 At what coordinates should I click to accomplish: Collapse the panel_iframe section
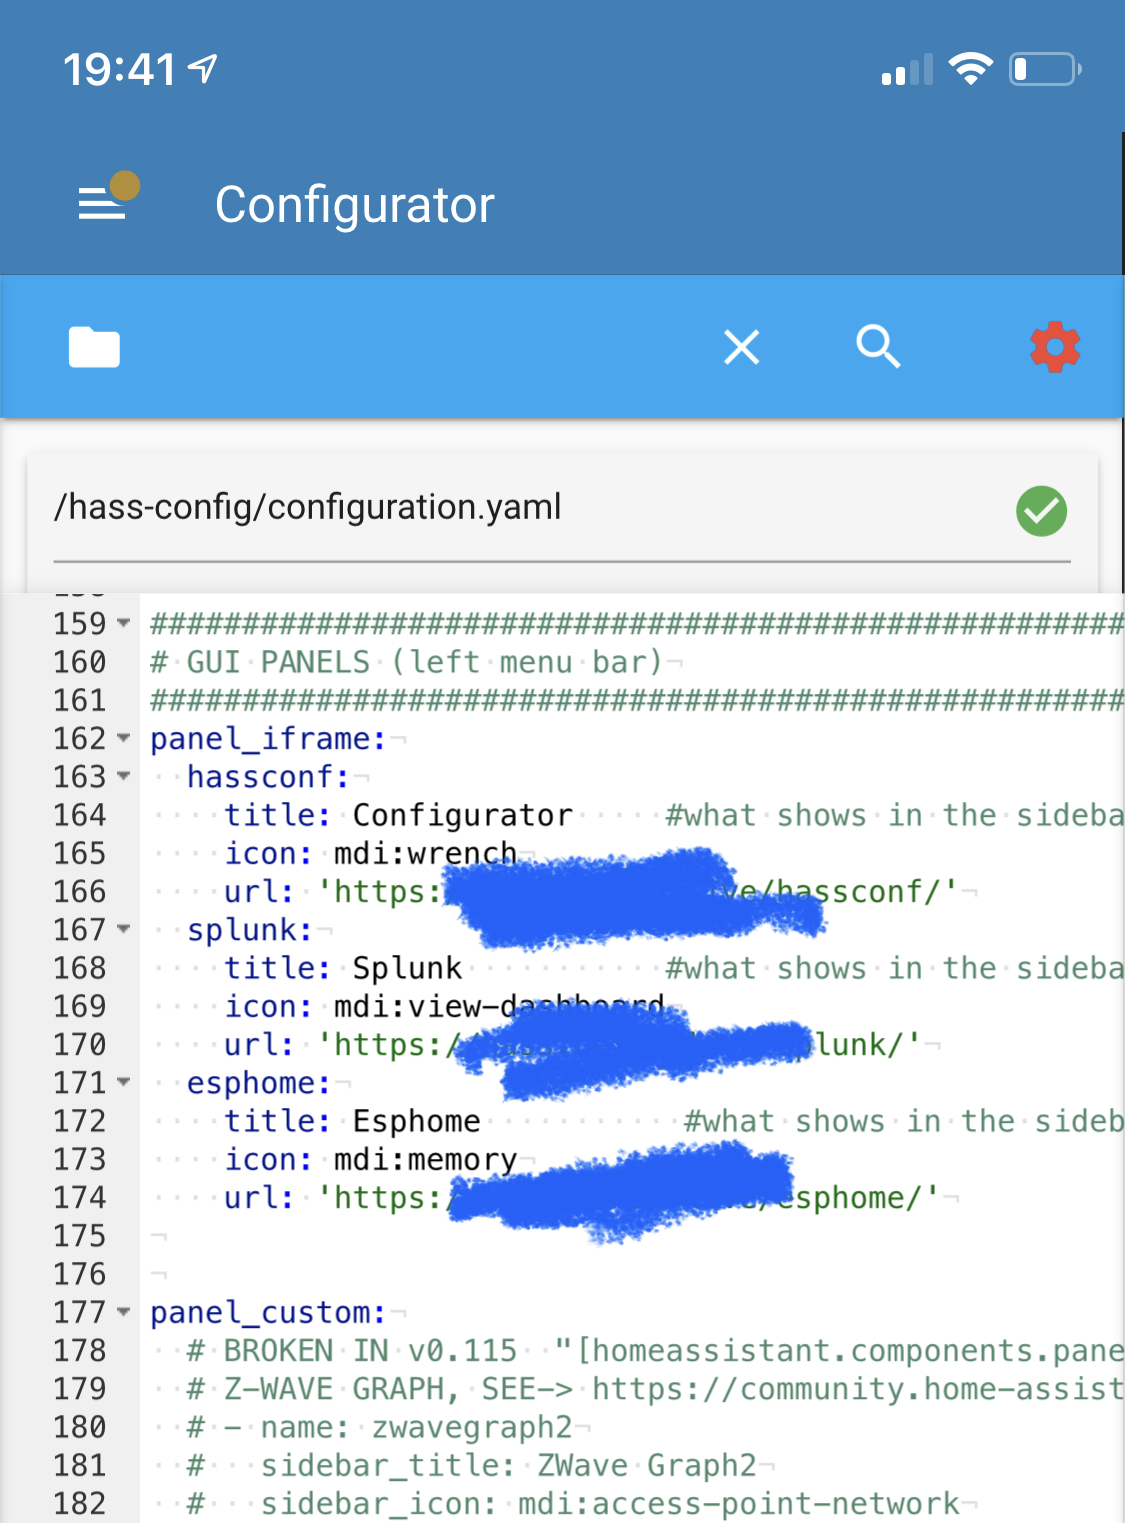(x=121, y=738)
